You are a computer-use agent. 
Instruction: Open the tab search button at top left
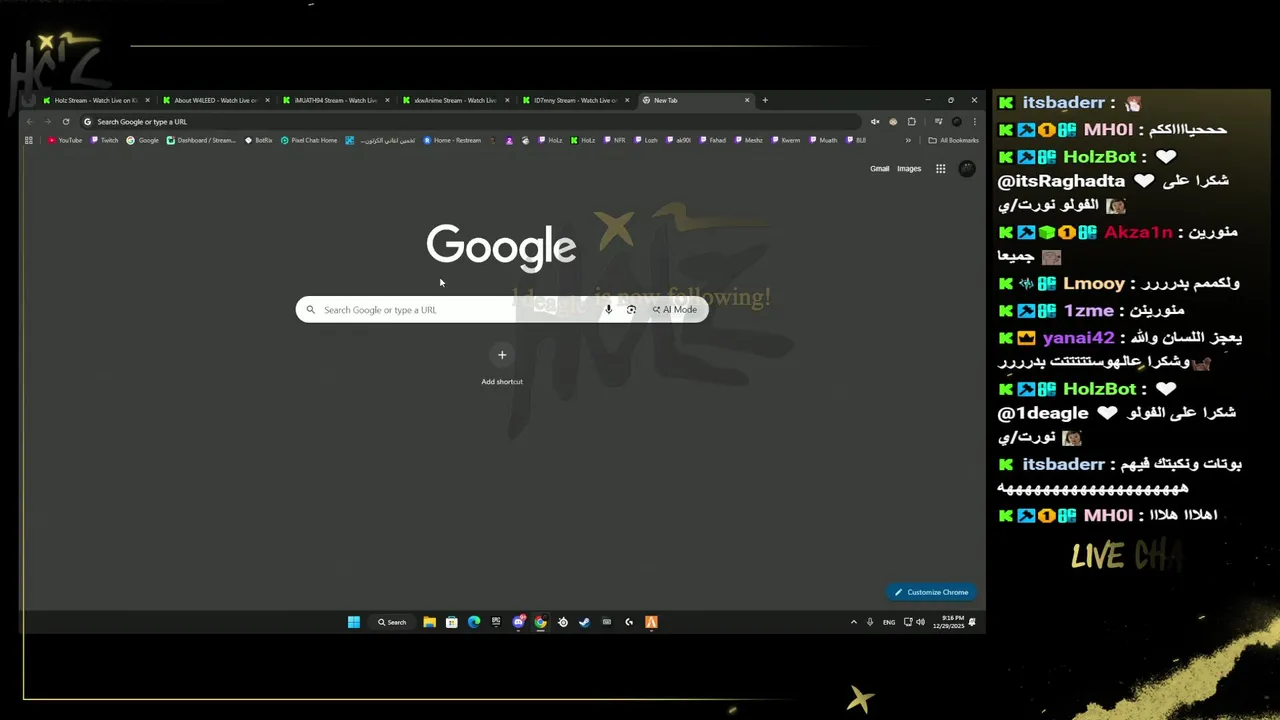click(x=29, y=100)
